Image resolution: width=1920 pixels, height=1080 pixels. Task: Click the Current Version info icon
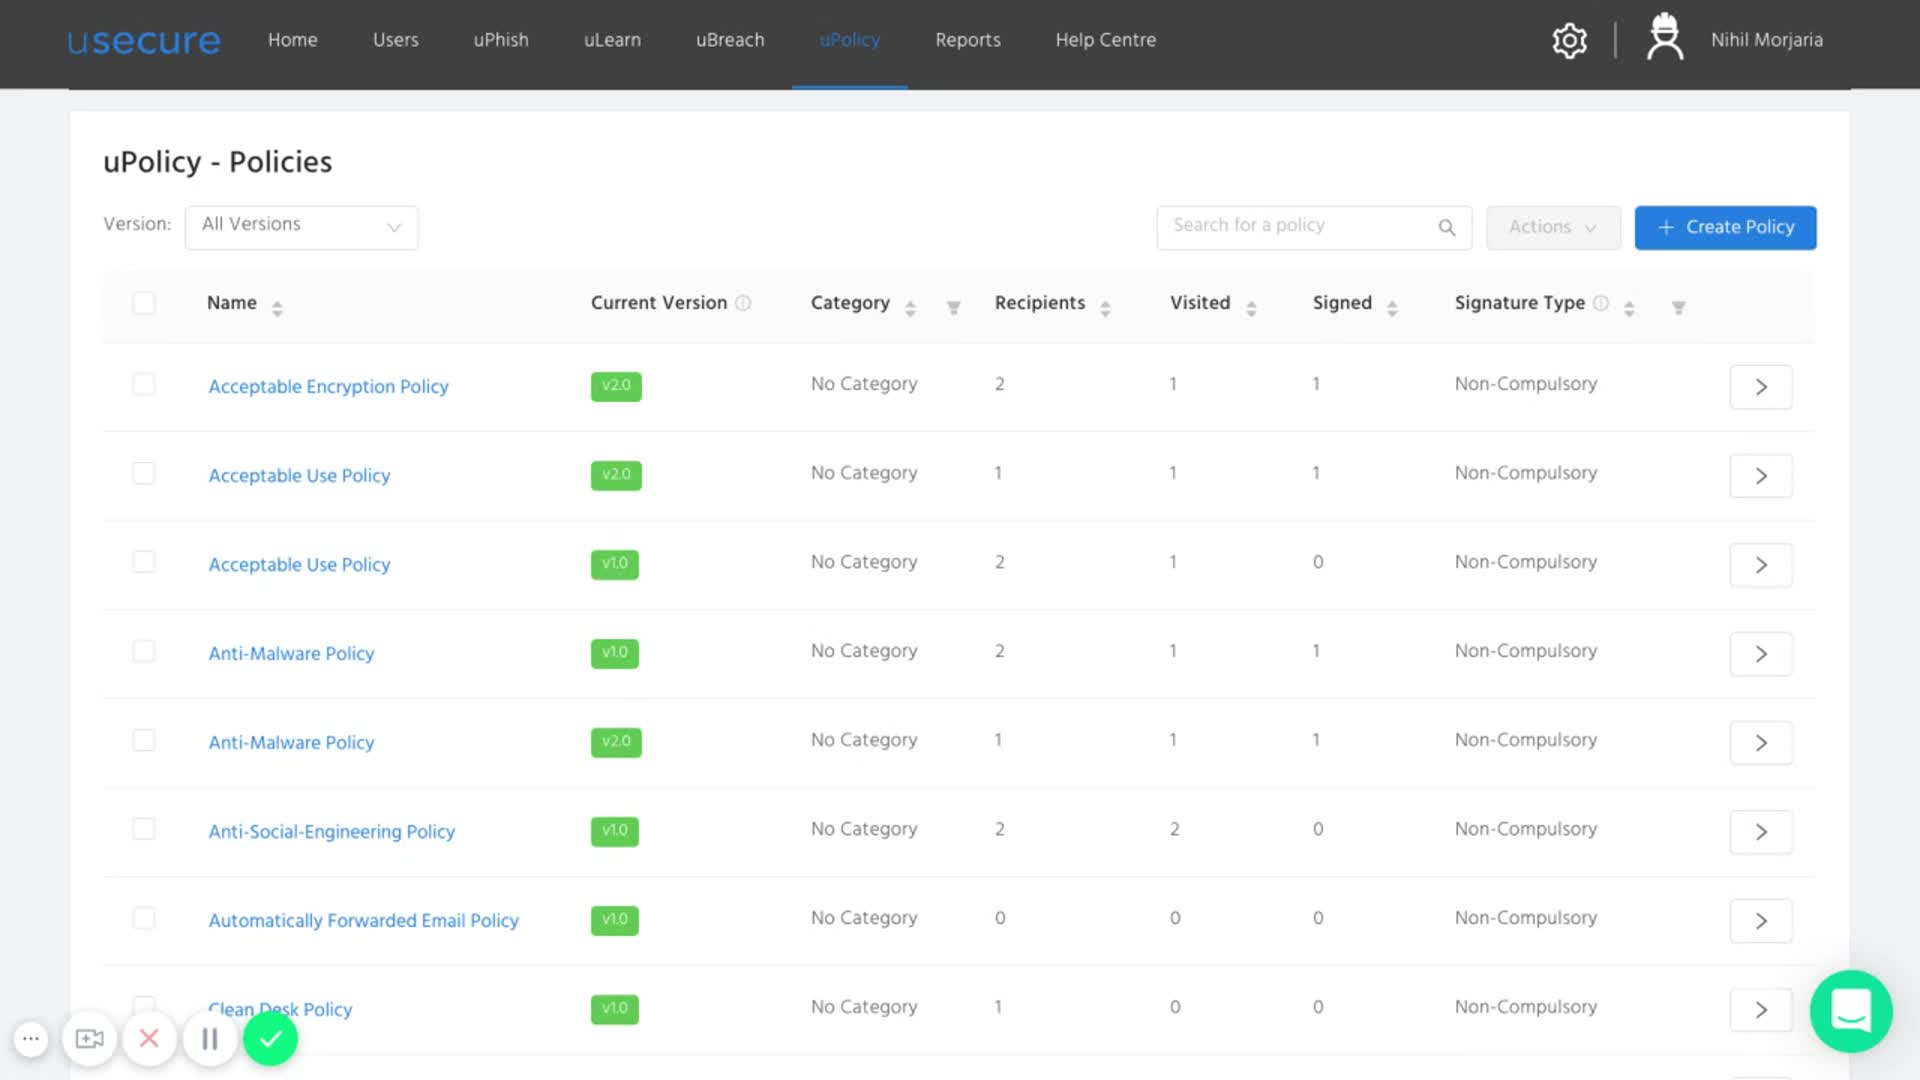click(x=743, y=303)
